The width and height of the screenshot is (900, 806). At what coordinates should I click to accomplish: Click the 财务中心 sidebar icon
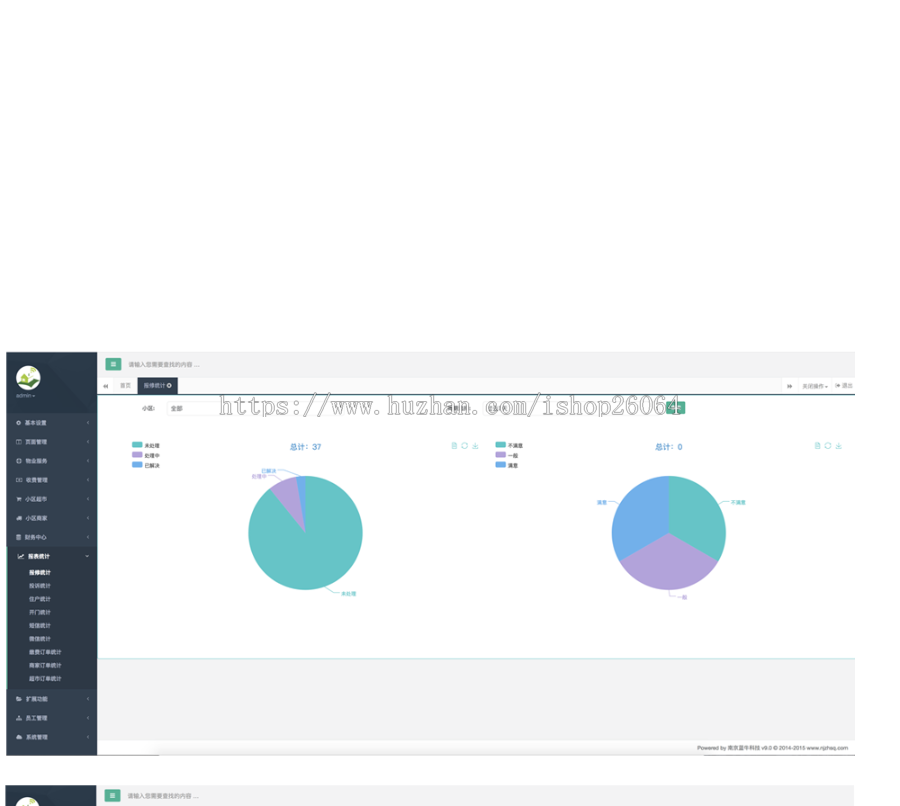click(x=18, y=537)
